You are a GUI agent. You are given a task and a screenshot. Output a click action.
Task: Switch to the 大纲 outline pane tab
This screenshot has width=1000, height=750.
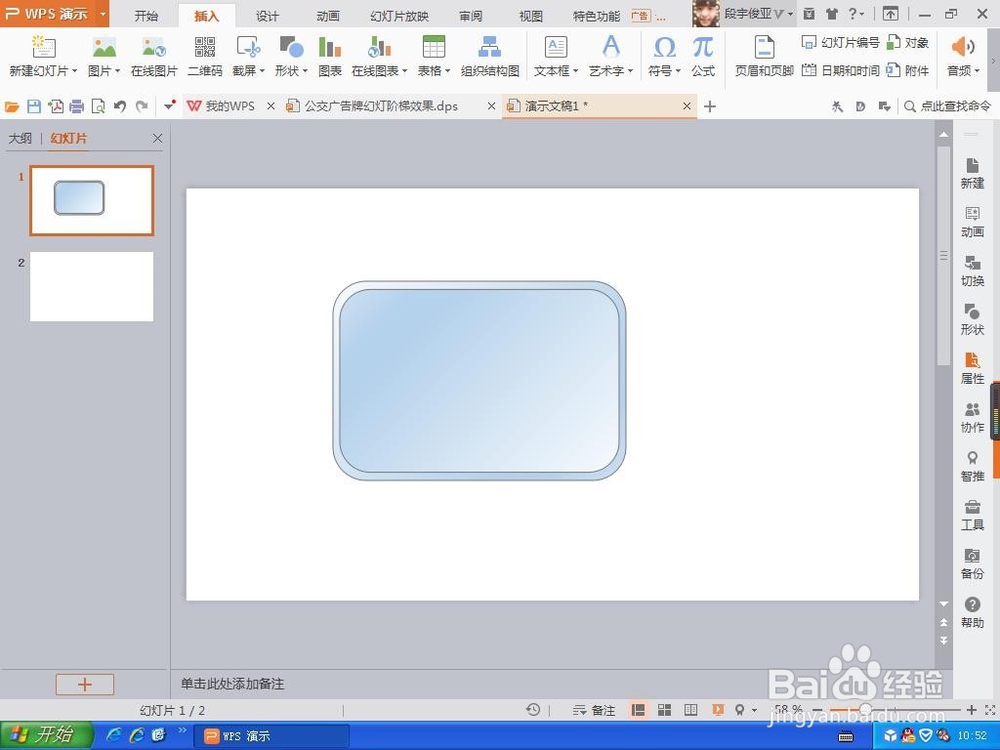point(20,138)
